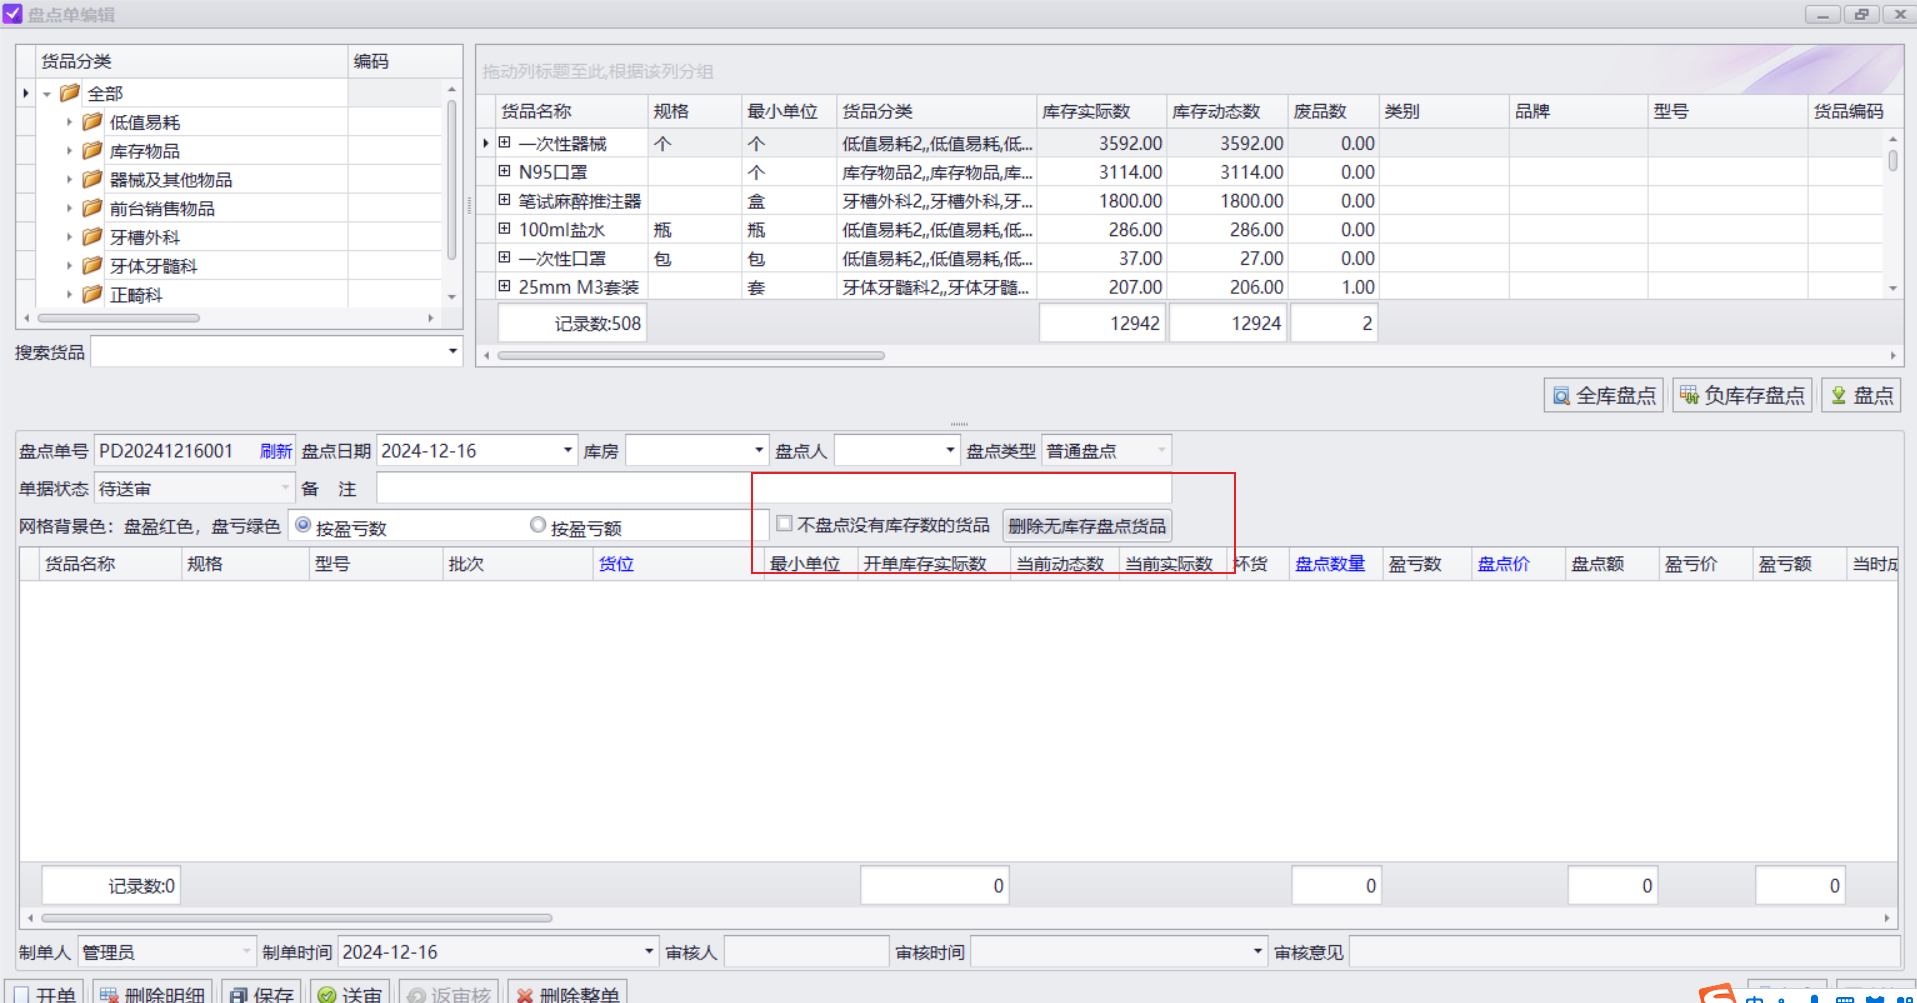Viewport: 1917px width, 1003px height.
Task: Open the 库房 dropdown
Action: tap(759, 450)
